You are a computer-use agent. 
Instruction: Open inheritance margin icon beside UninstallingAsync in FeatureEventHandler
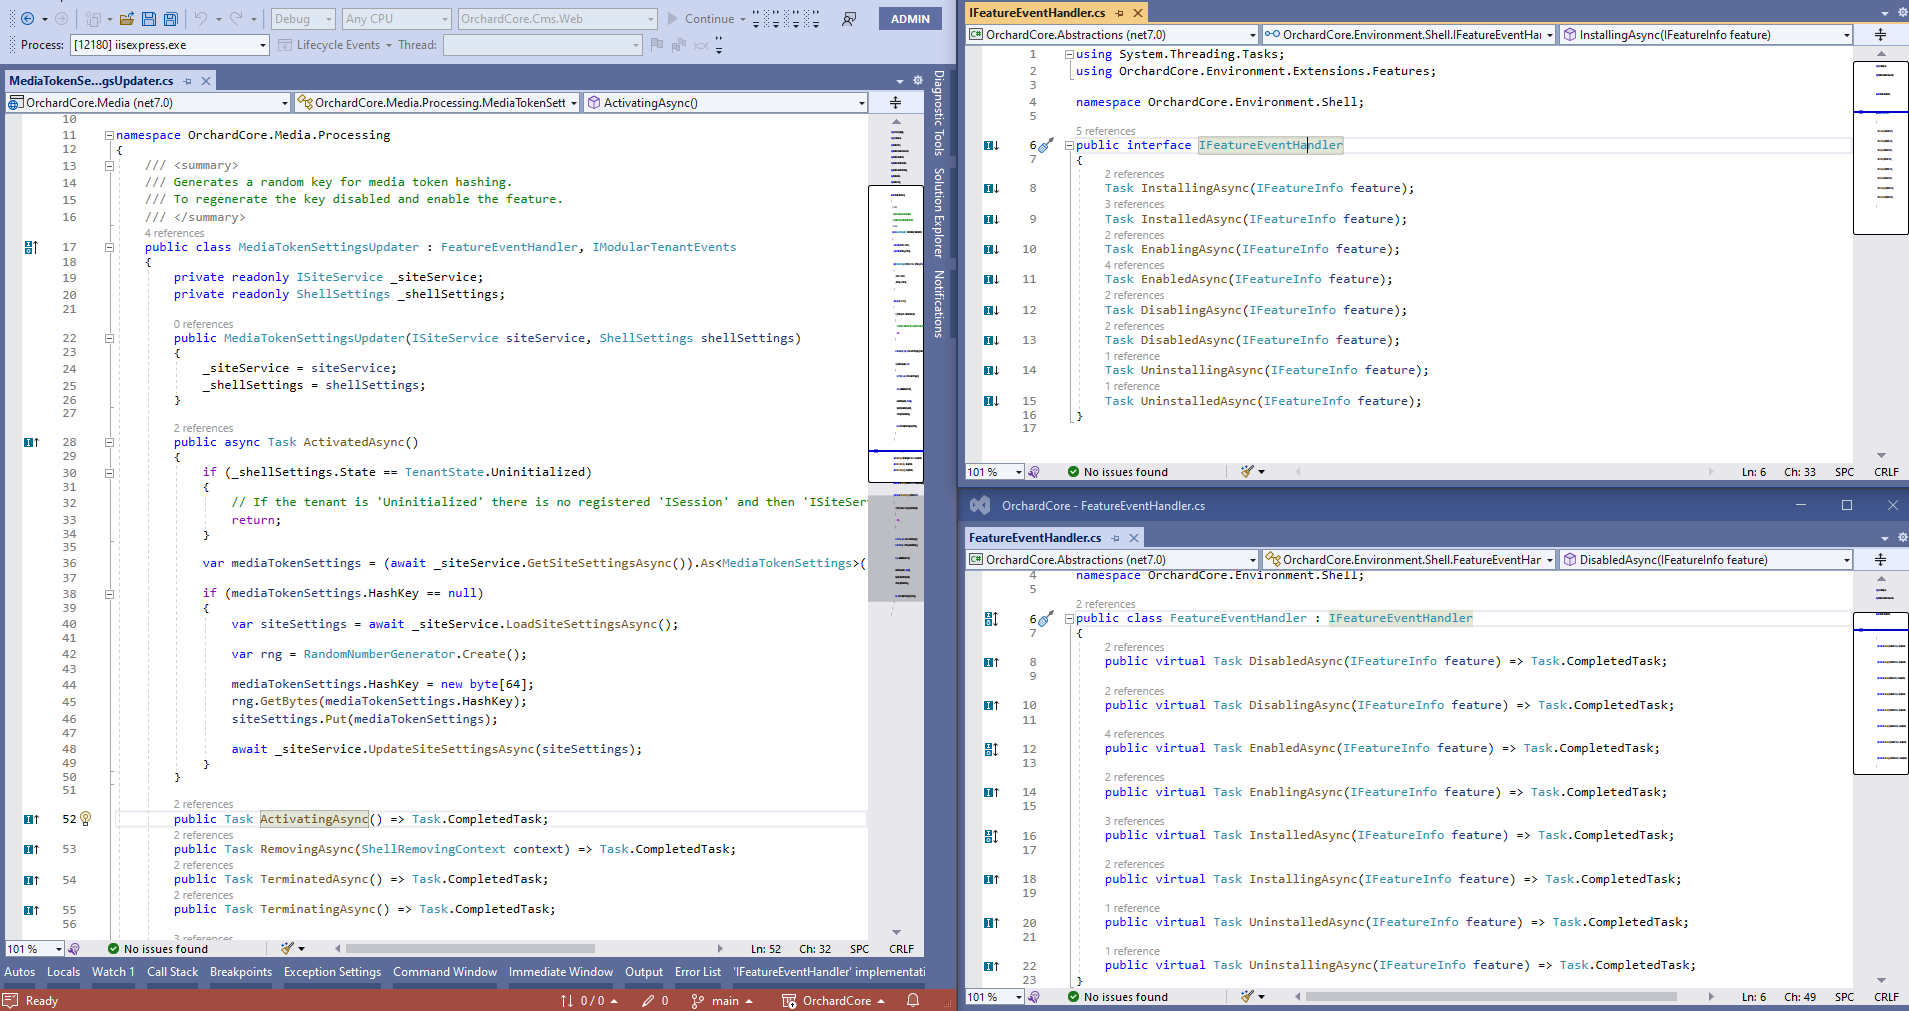point(991,966)
